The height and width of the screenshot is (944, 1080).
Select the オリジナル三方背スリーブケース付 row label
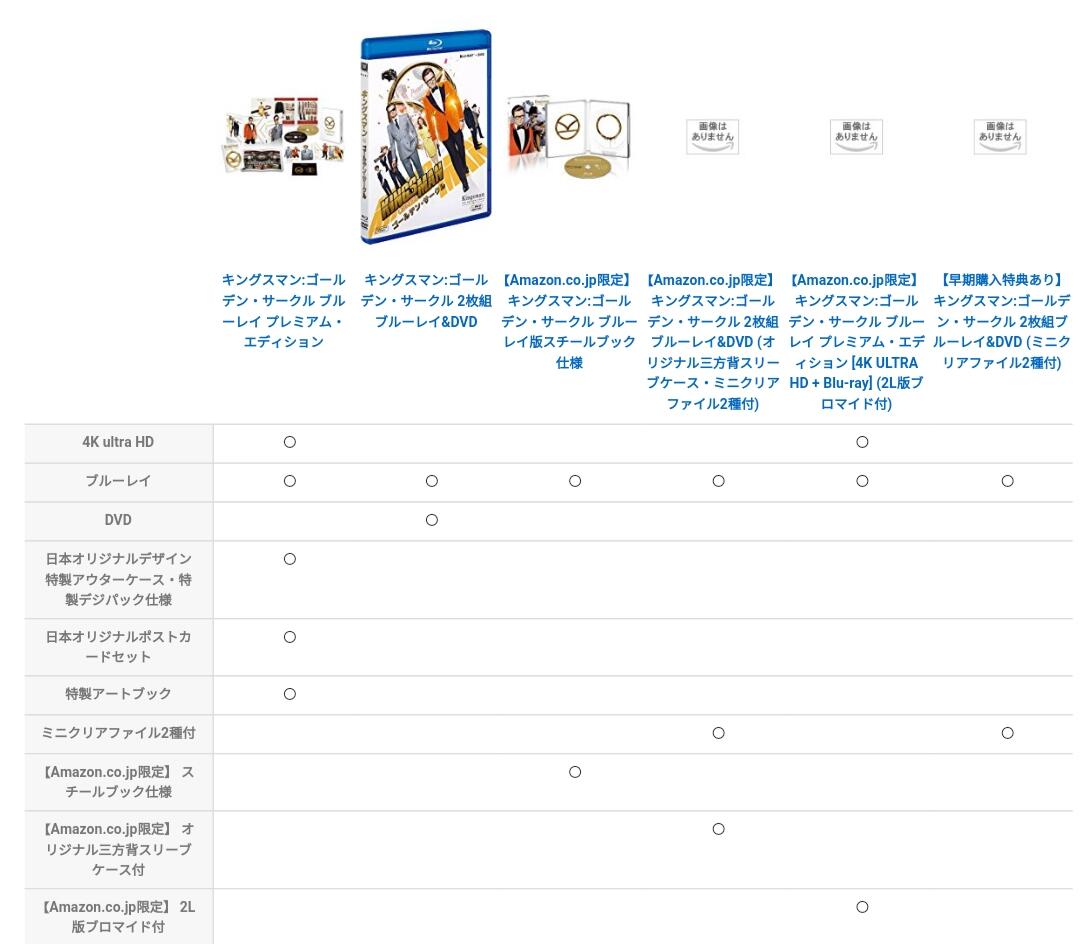click(x=118, y=849)
